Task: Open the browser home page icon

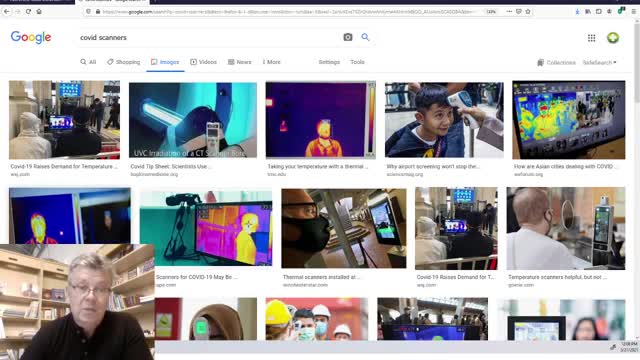Action: (39, 11)
